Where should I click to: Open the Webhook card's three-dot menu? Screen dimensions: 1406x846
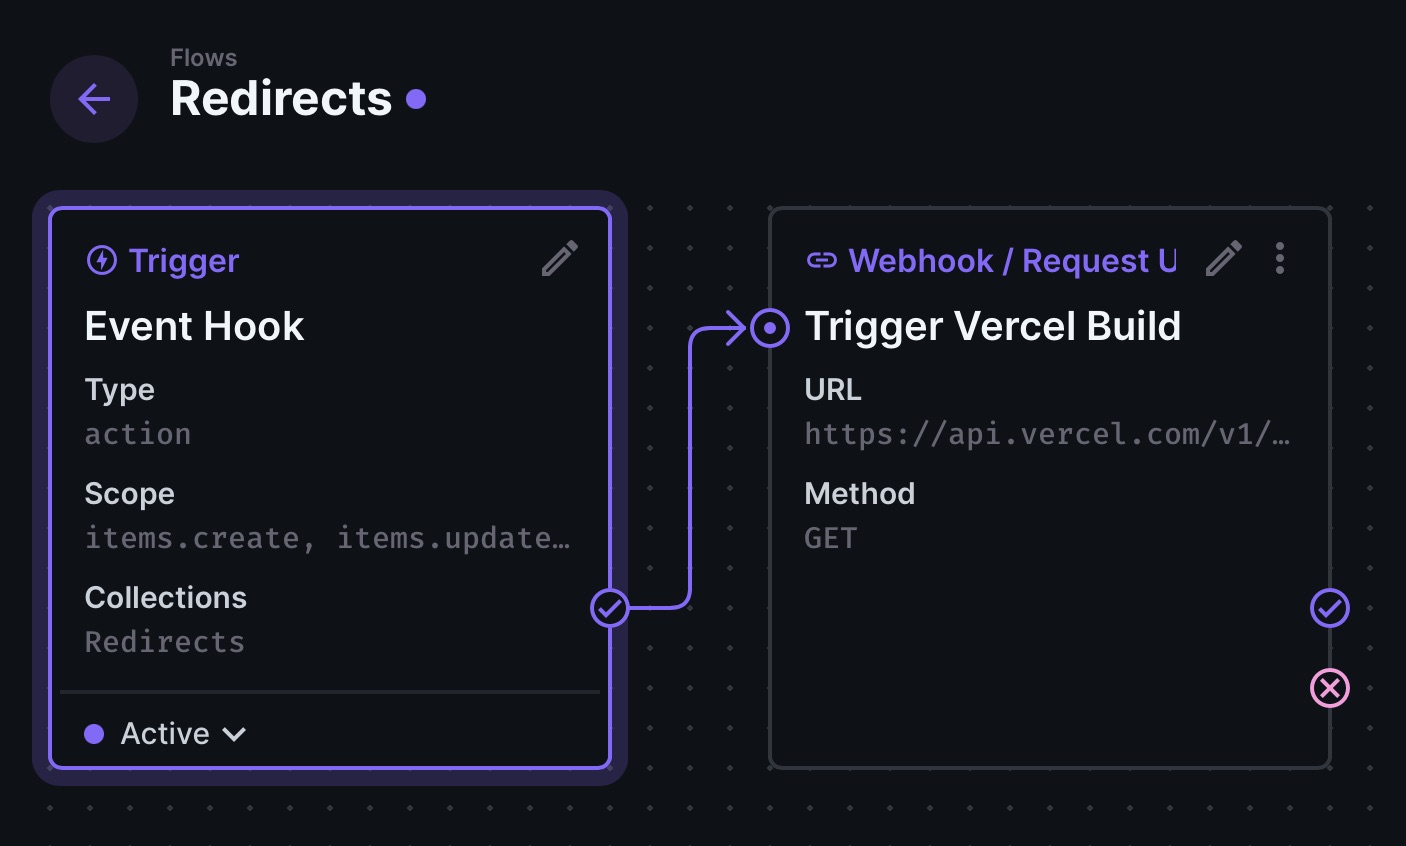coord(1279,259)
